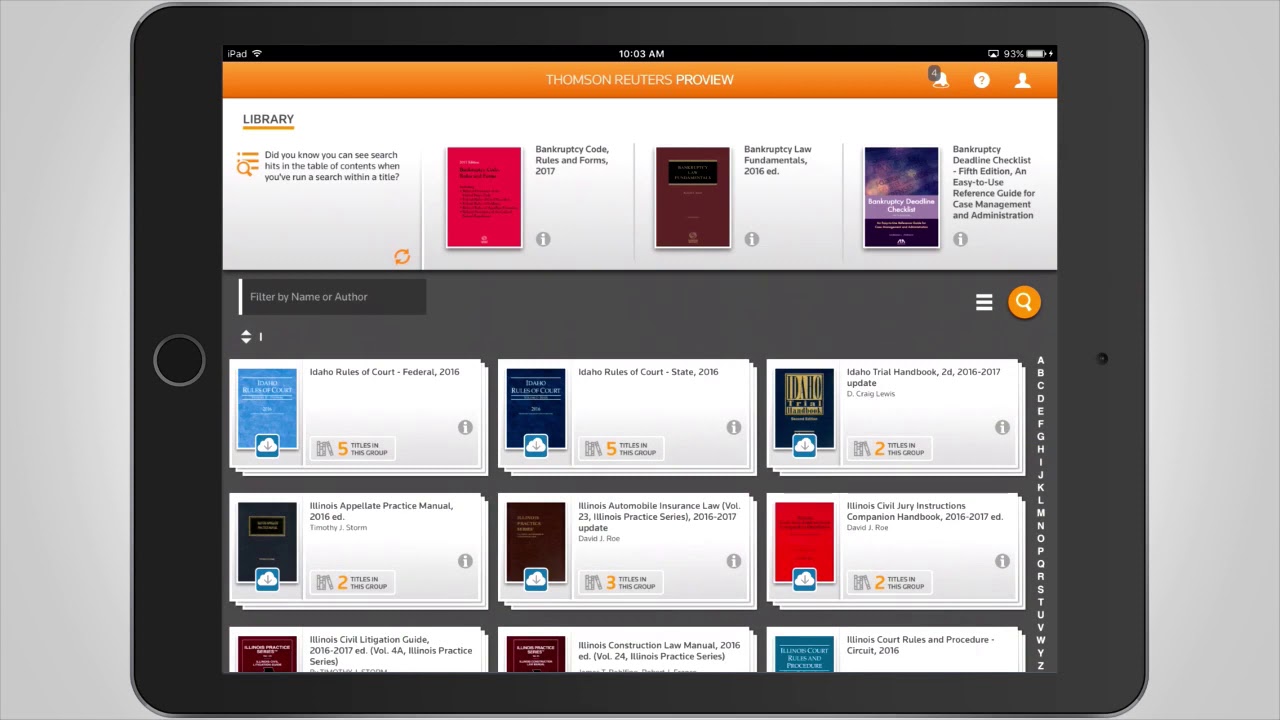Expand 2 titles group for Idaho Trial Handbook
Viewport: 1280px width, 720px height.
point(889,449)
